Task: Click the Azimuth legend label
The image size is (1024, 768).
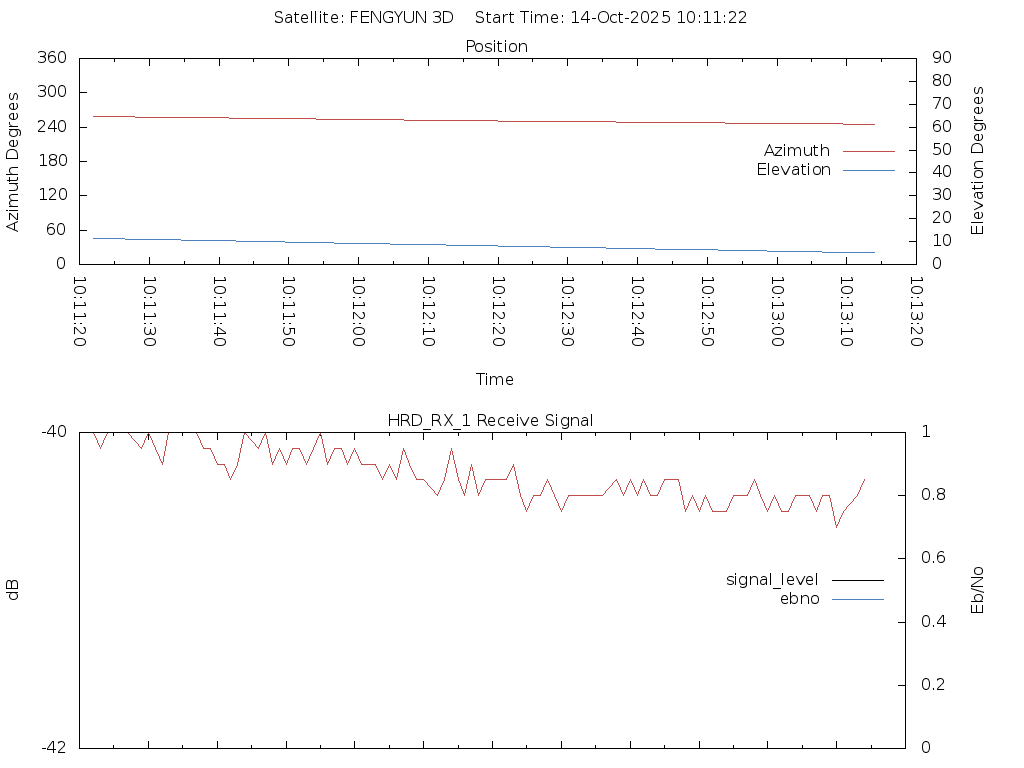Action: 796,150
